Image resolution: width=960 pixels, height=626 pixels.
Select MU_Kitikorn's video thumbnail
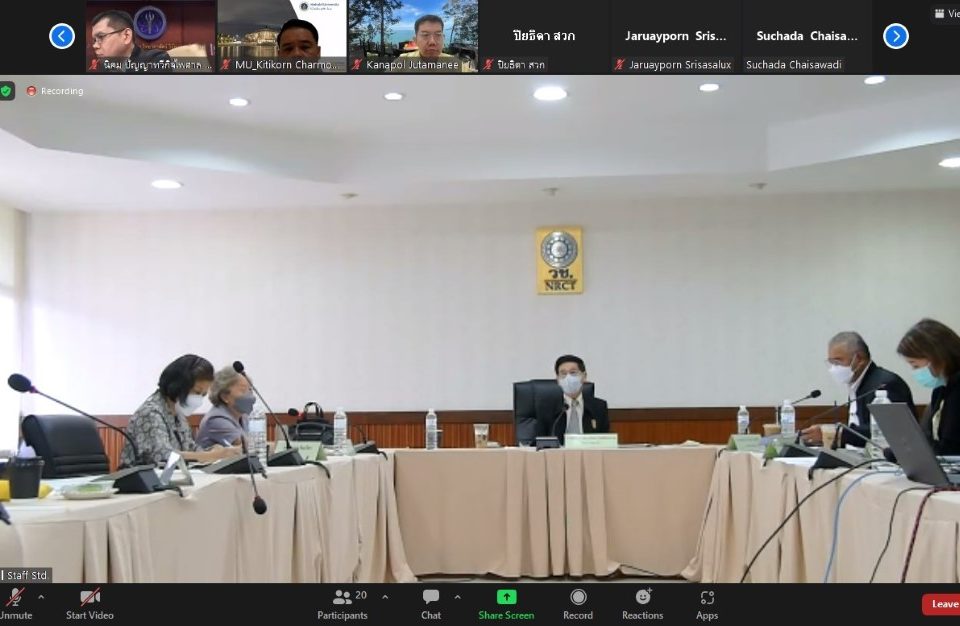[282, 36]
